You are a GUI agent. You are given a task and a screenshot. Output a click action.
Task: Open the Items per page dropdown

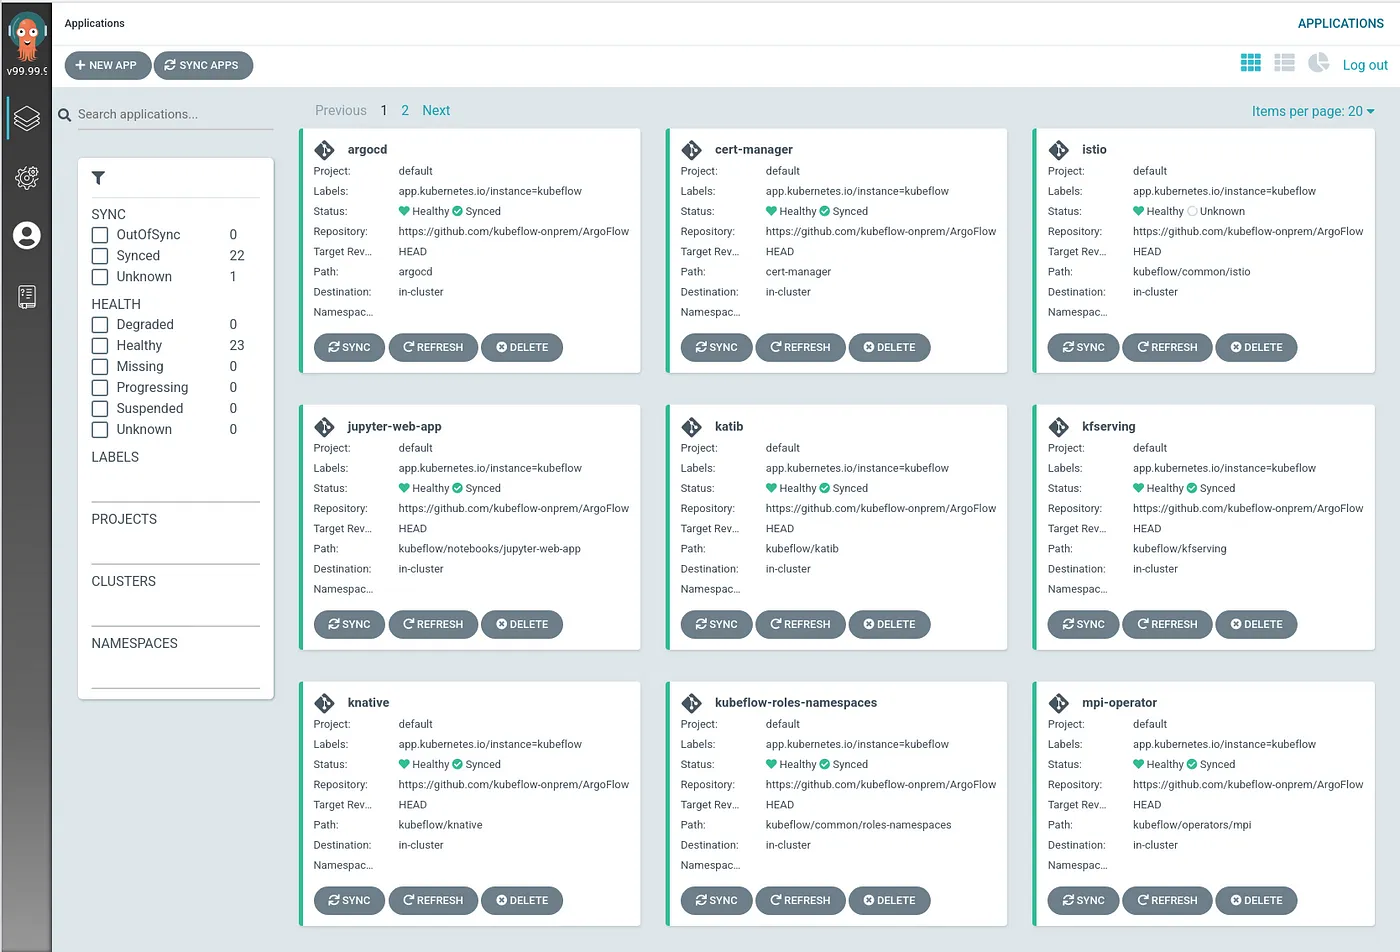(x=1313, y=111)
